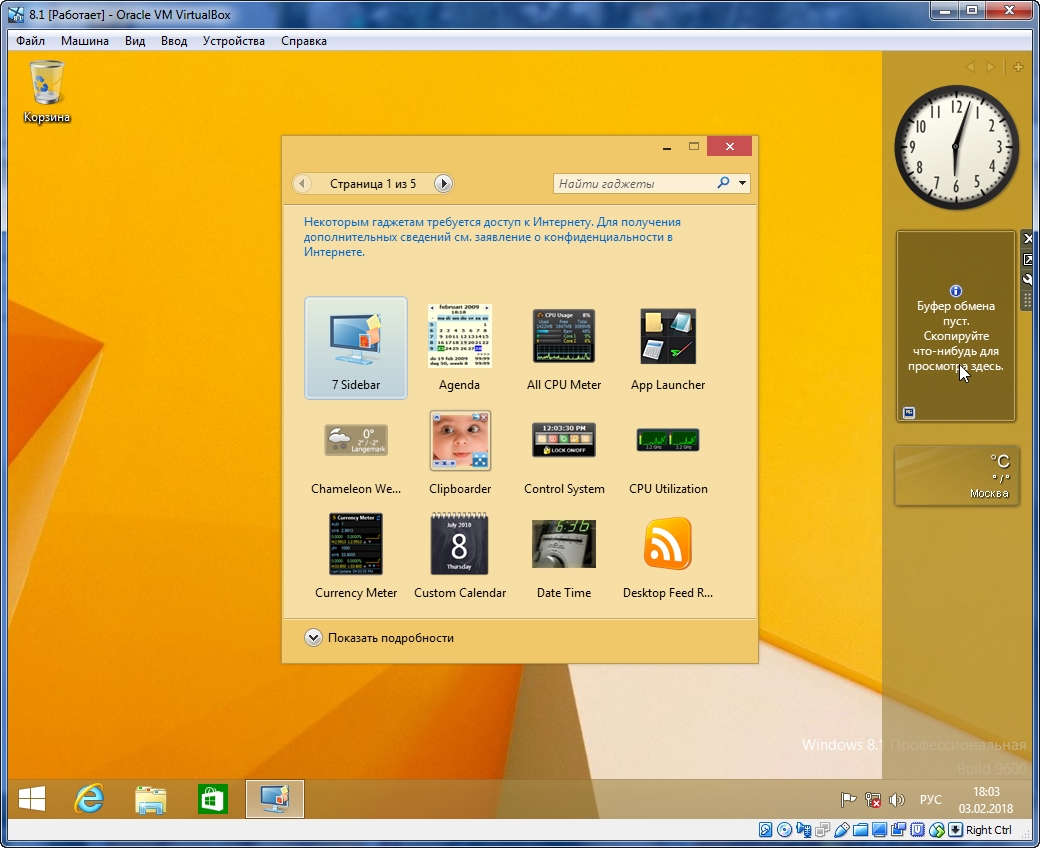The image size is (1040, 848).
Task: Click the magnifier search icon
Action: 723,182
